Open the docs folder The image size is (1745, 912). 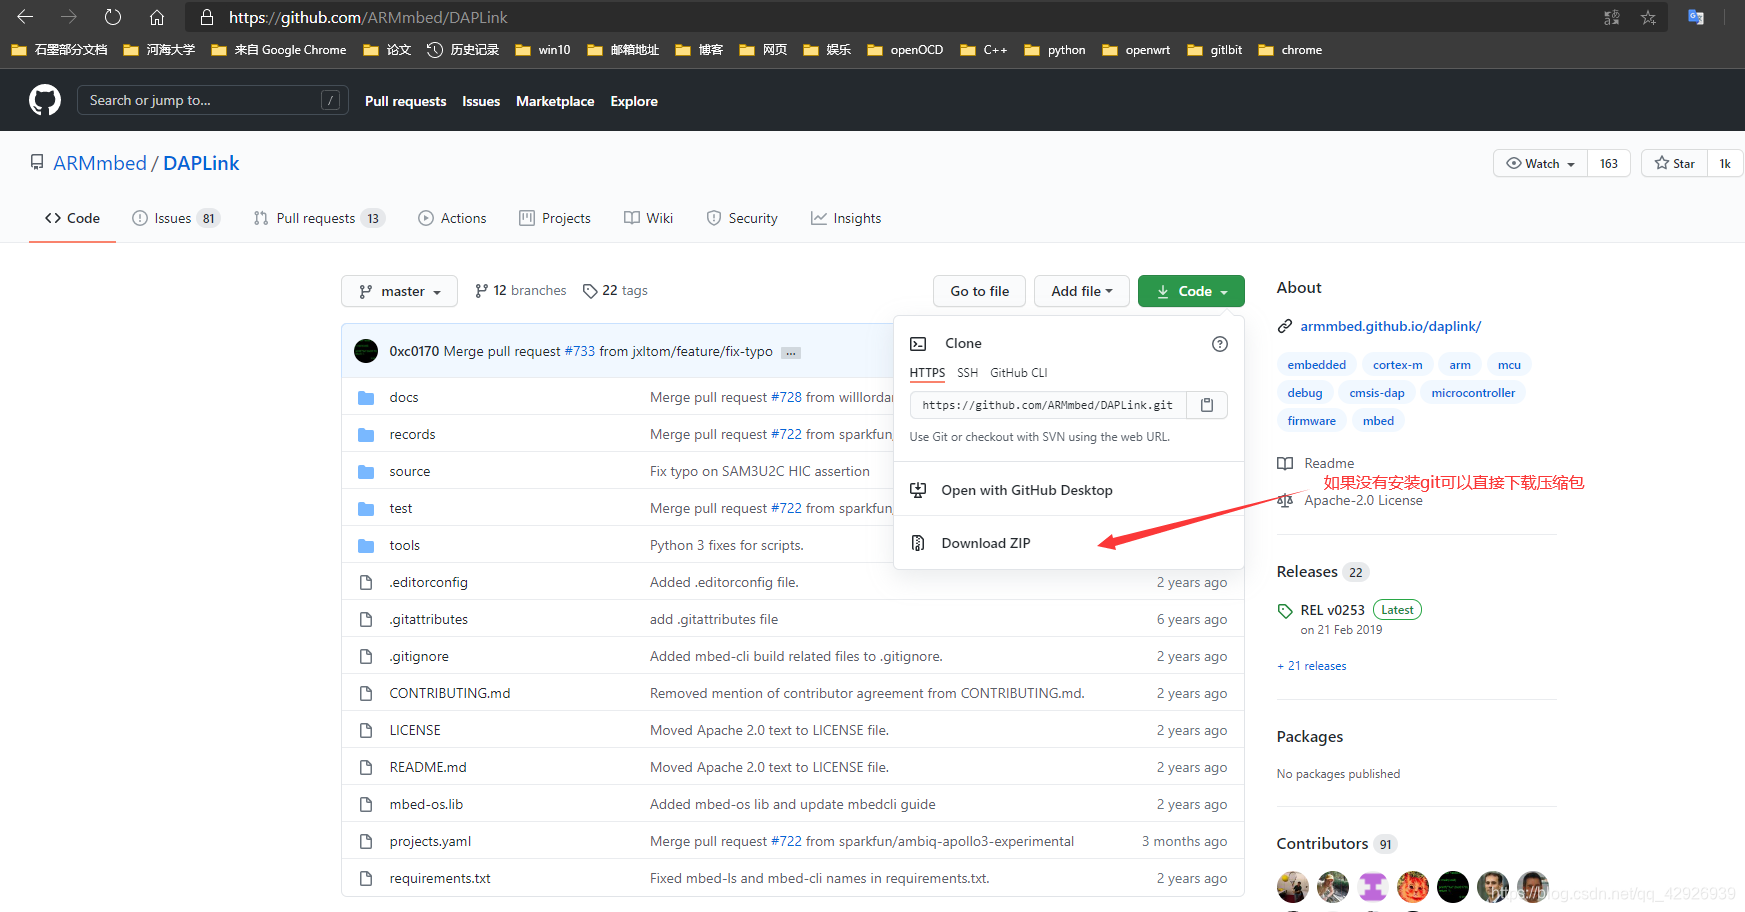click(x=404, y=397)
